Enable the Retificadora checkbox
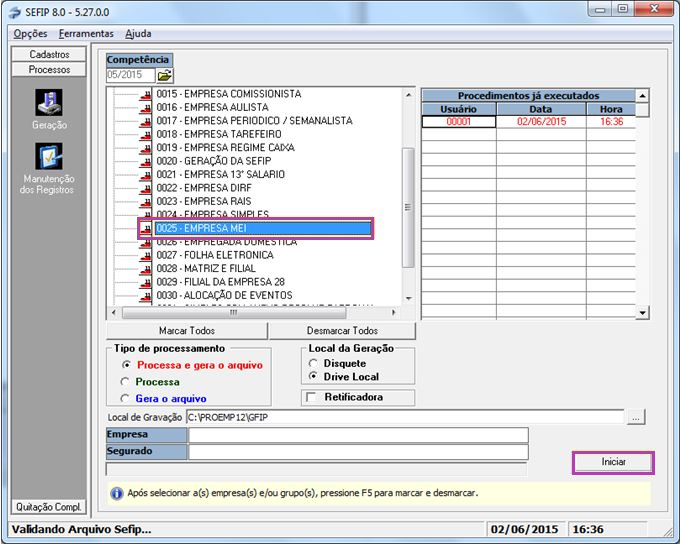Image resolution: width=680 pixels, height=546 pixels. [313, 397]
